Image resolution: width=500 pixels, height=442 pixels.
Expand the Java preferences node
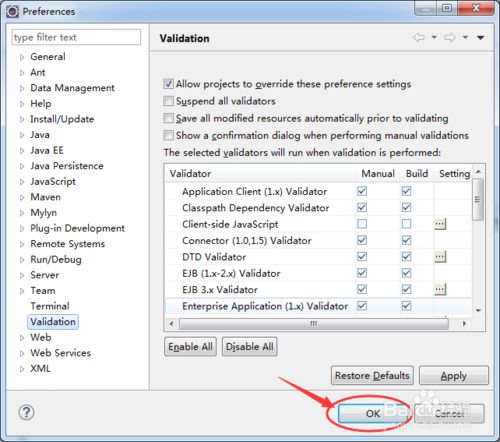[22, 135]
